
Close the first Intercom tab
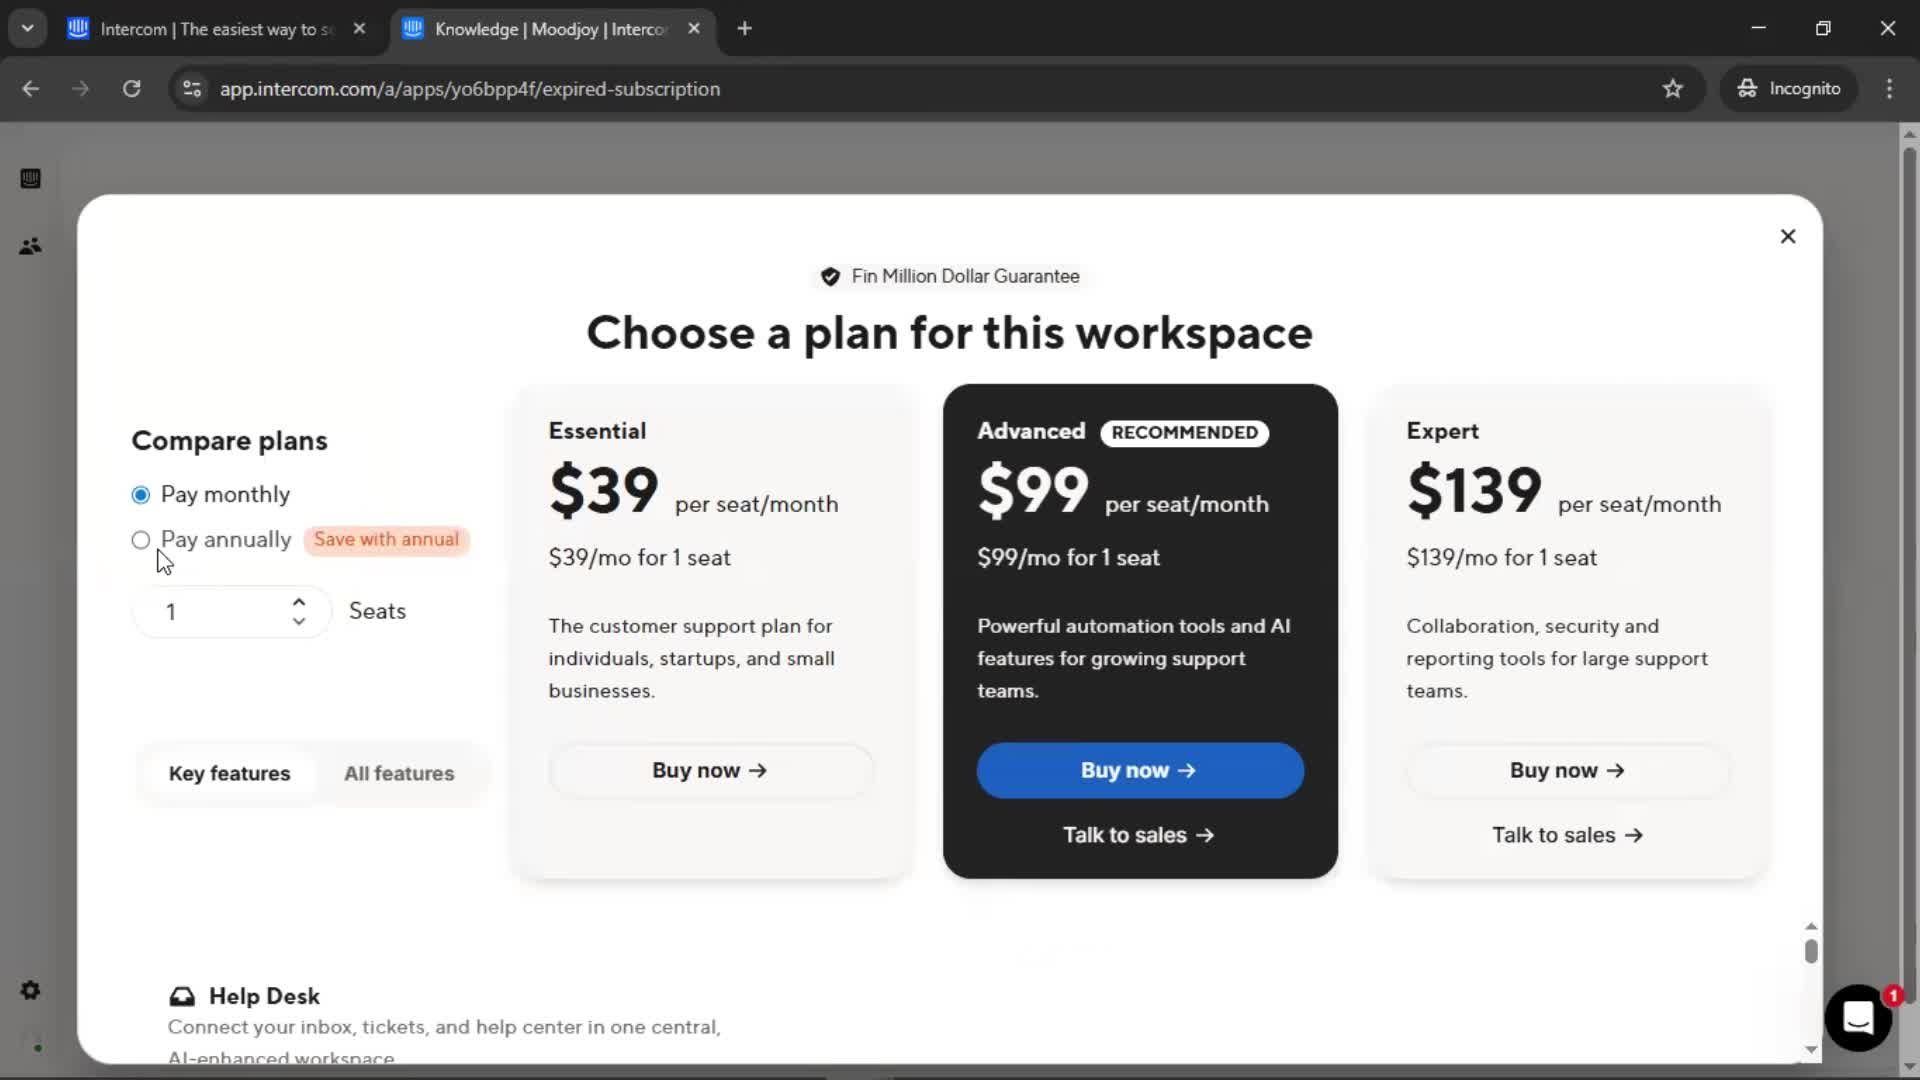(x=359, y=29)
